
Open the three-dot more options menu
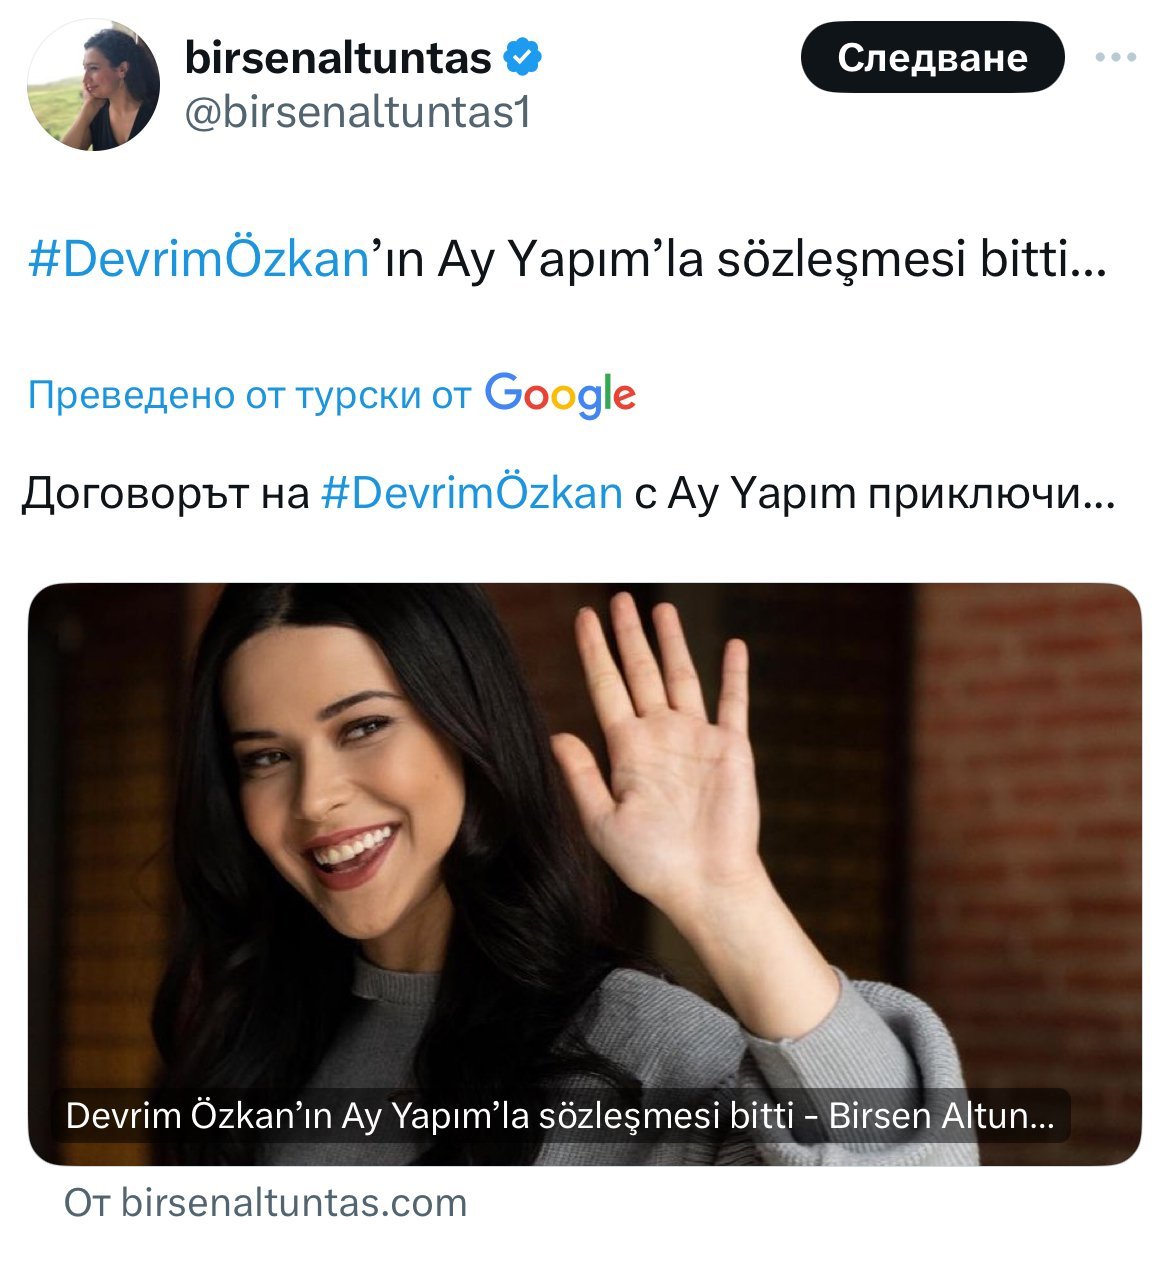(x=1116, y=58)
